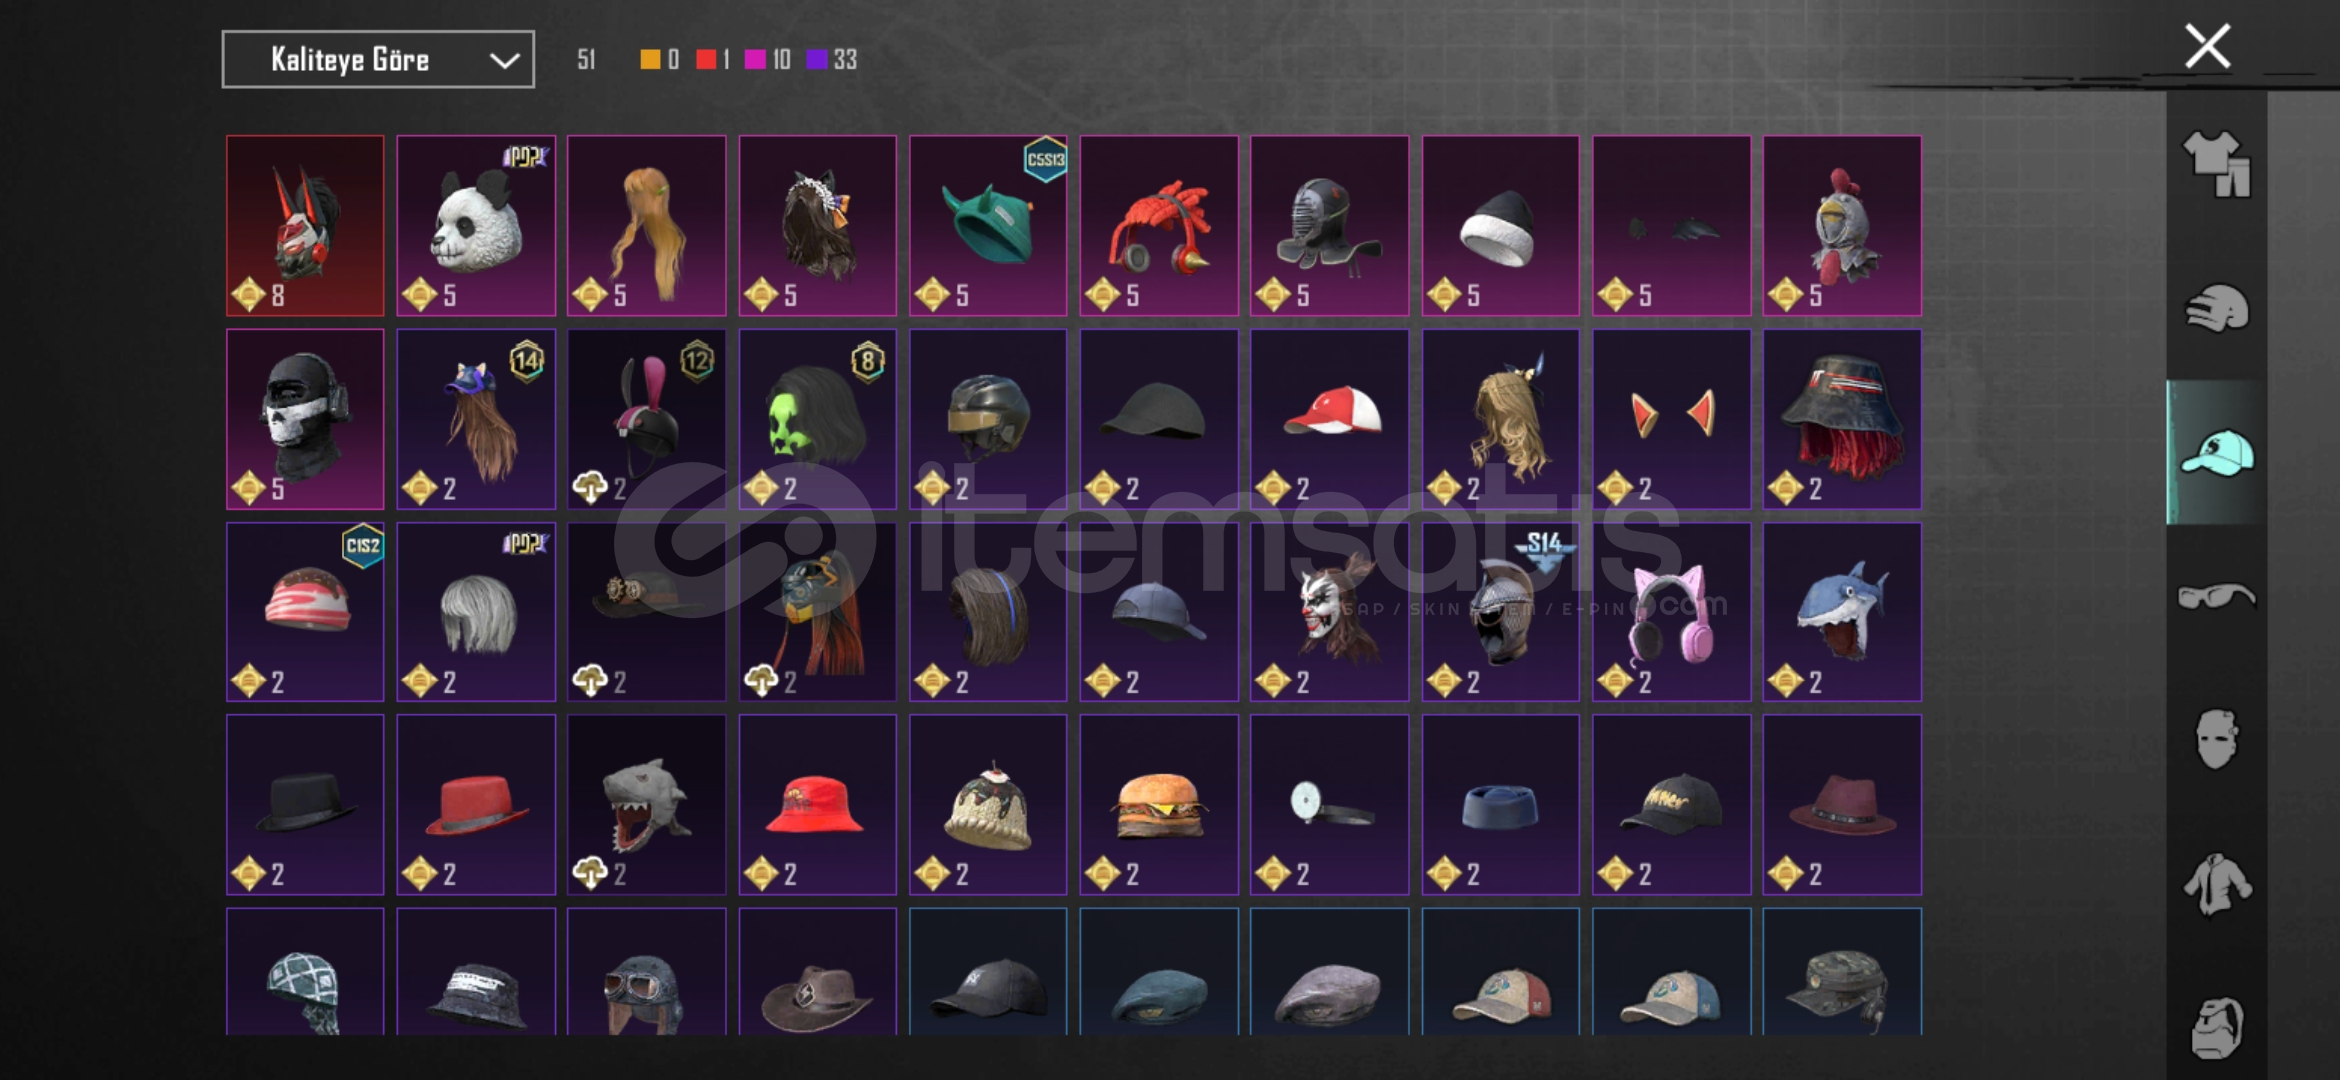Open the jacket category icon
Screen dimensions: 2340x1080
(x=2216, y=884)
